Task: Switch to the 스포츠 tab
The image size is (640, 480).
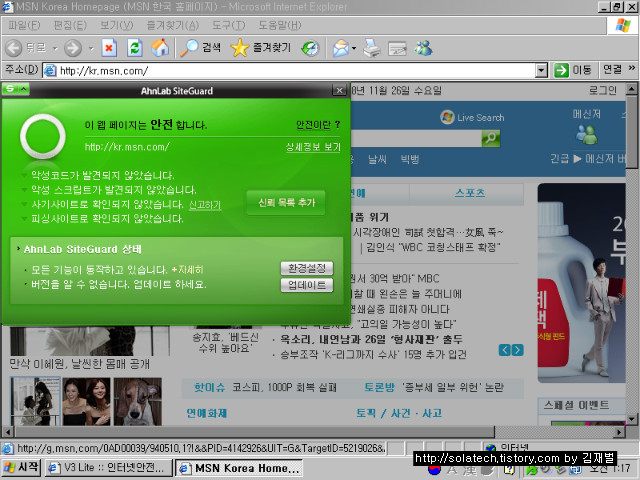Action: tap(470, 193)
